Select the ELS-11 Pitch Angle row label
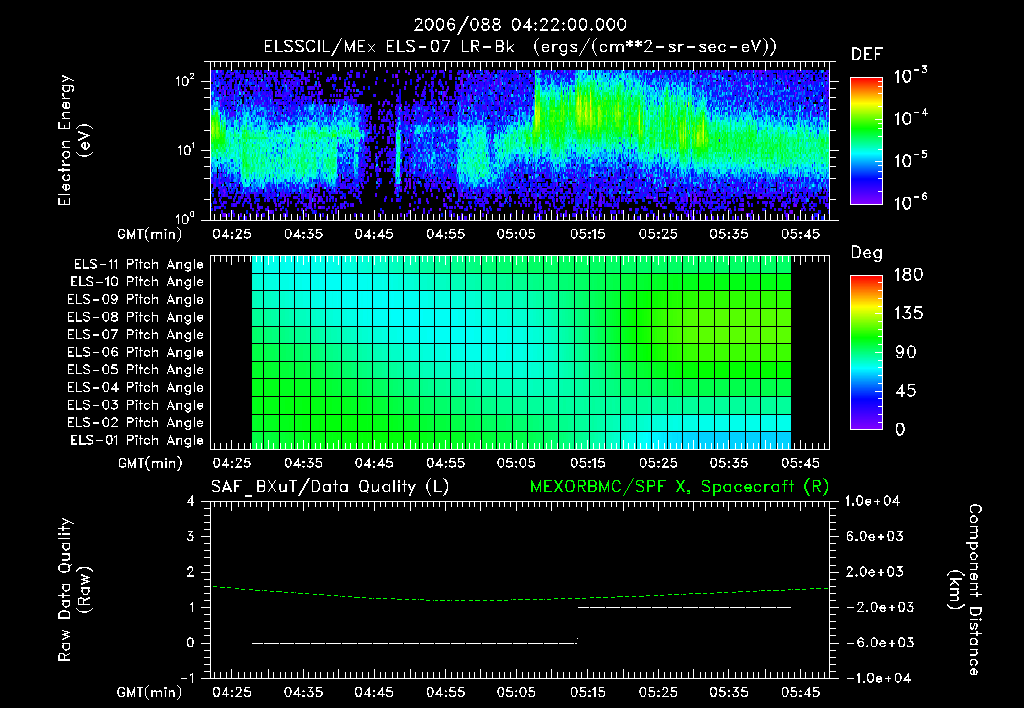The image size is (1024, 708). point(138,265)
